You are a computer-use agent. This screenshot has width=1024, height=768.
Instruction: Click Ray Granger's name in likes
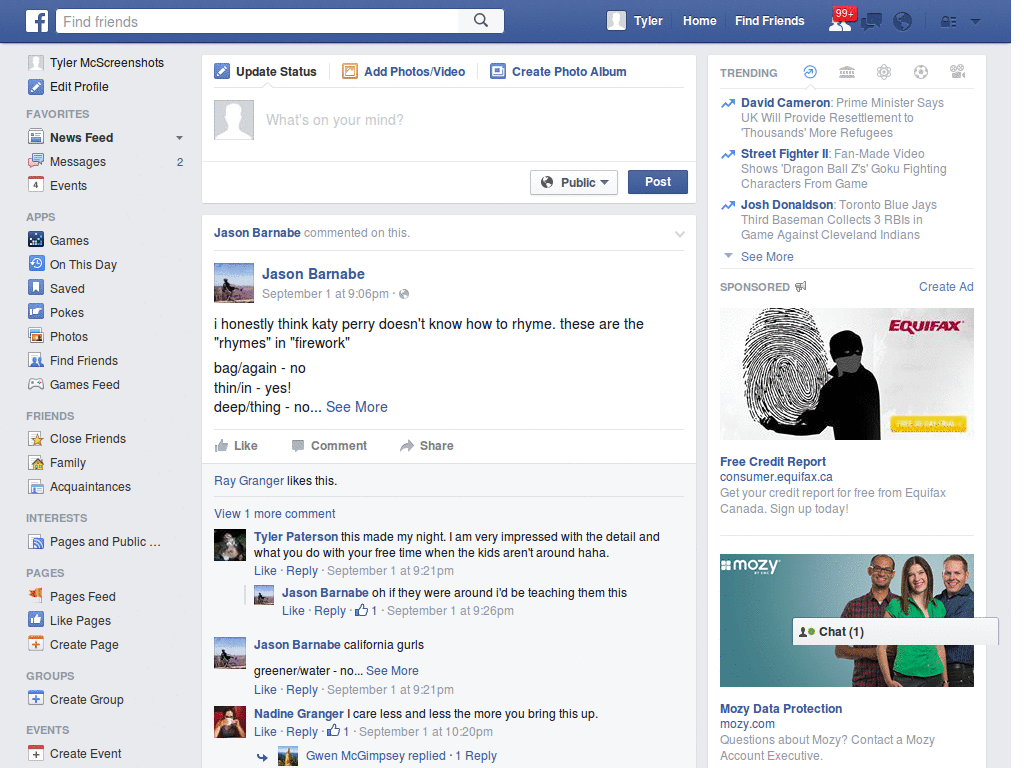249,481
